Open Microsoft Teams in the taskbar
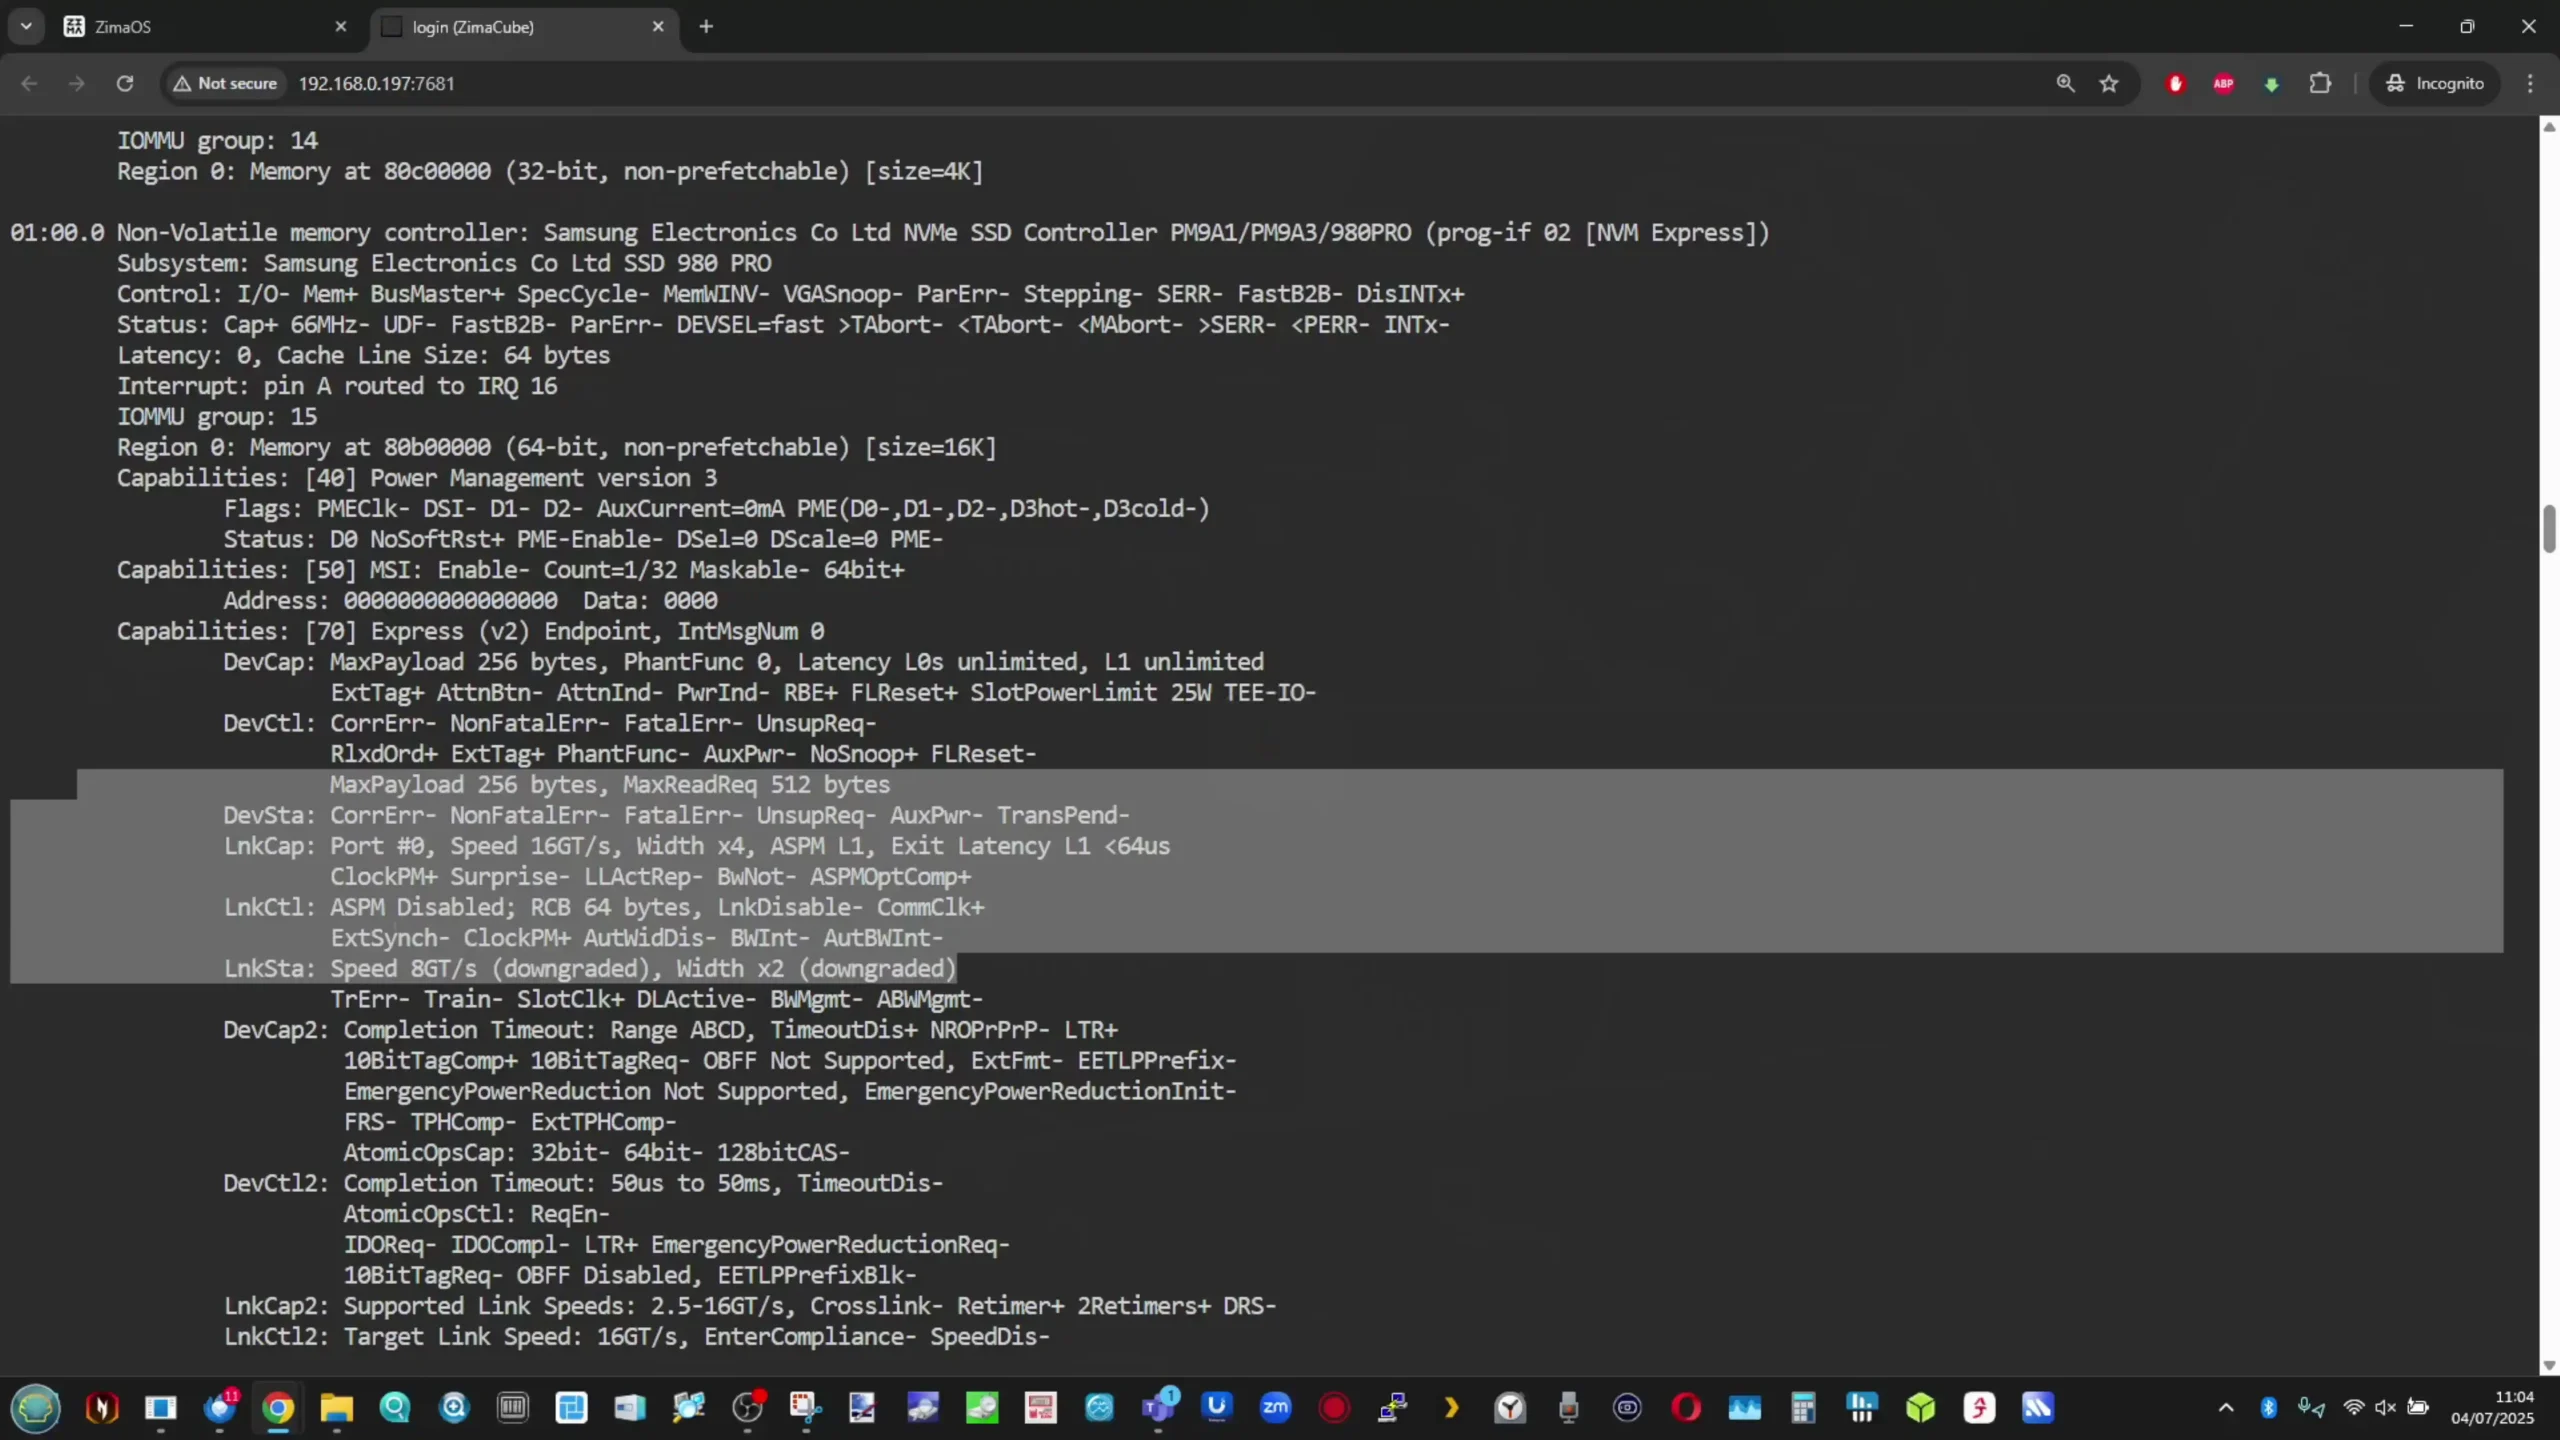This screenshot has width=2560, height=1440. (1158, 1408)
